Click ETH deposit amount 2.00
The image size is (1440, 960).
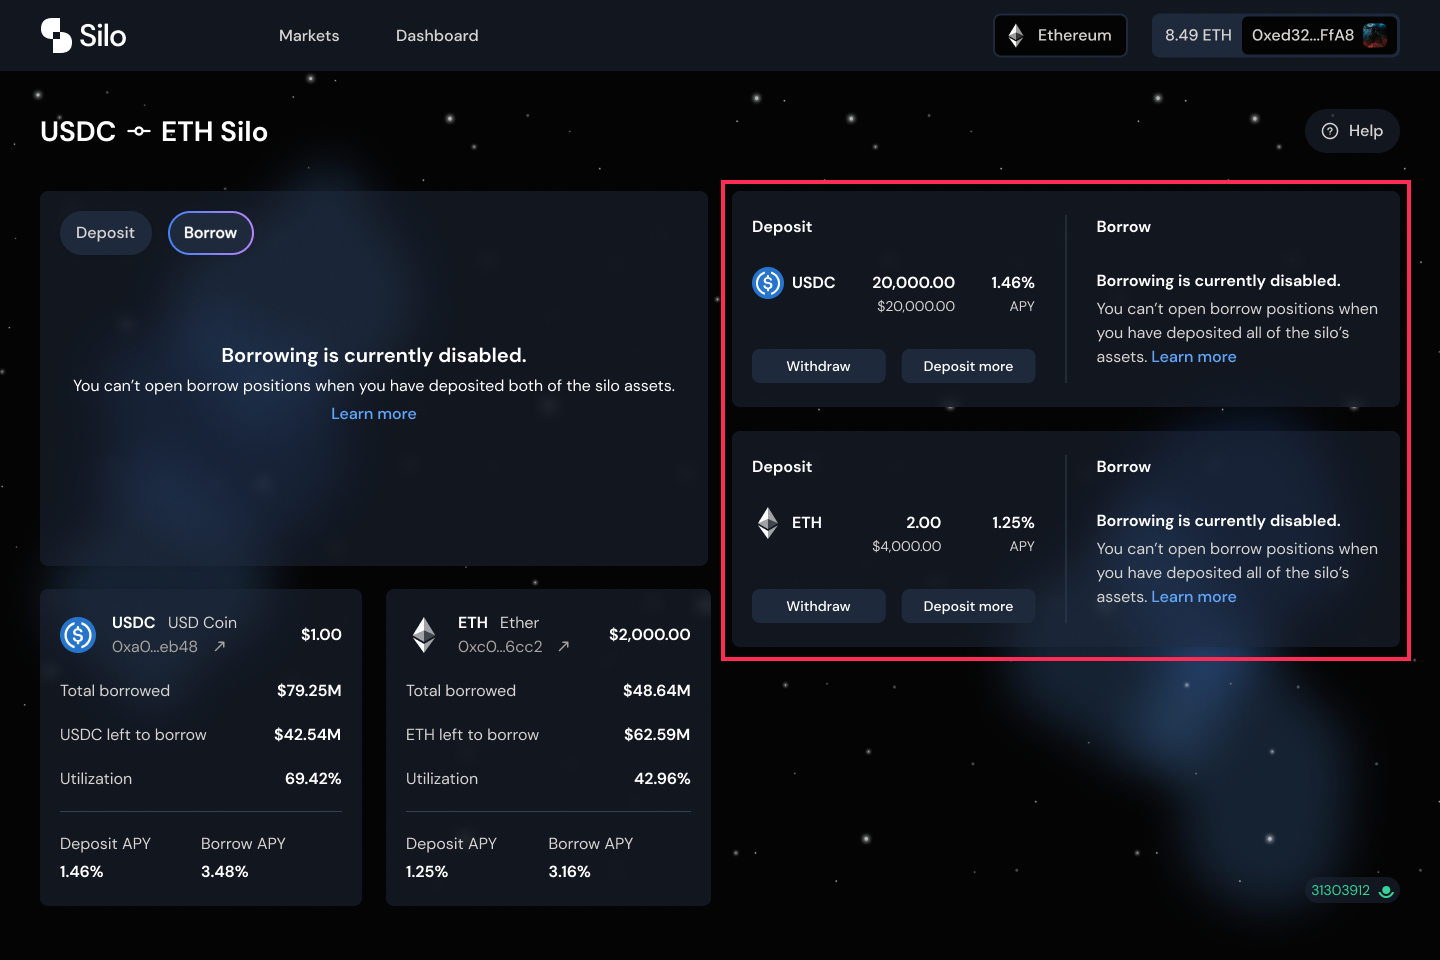click(x=923, y=523)
